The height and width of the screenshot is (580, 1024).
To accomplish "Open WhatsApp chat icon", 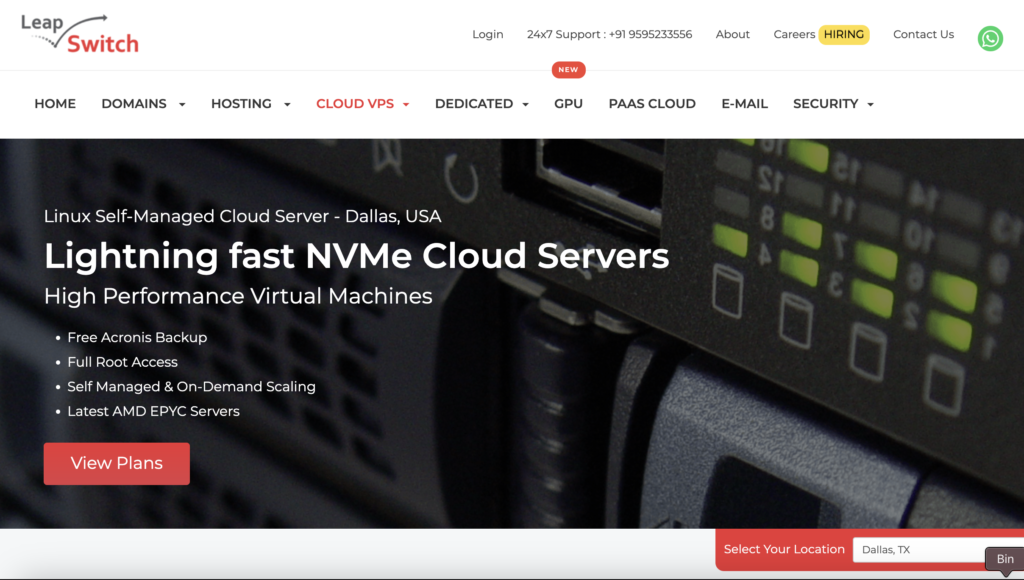I will tap(990, 38).
